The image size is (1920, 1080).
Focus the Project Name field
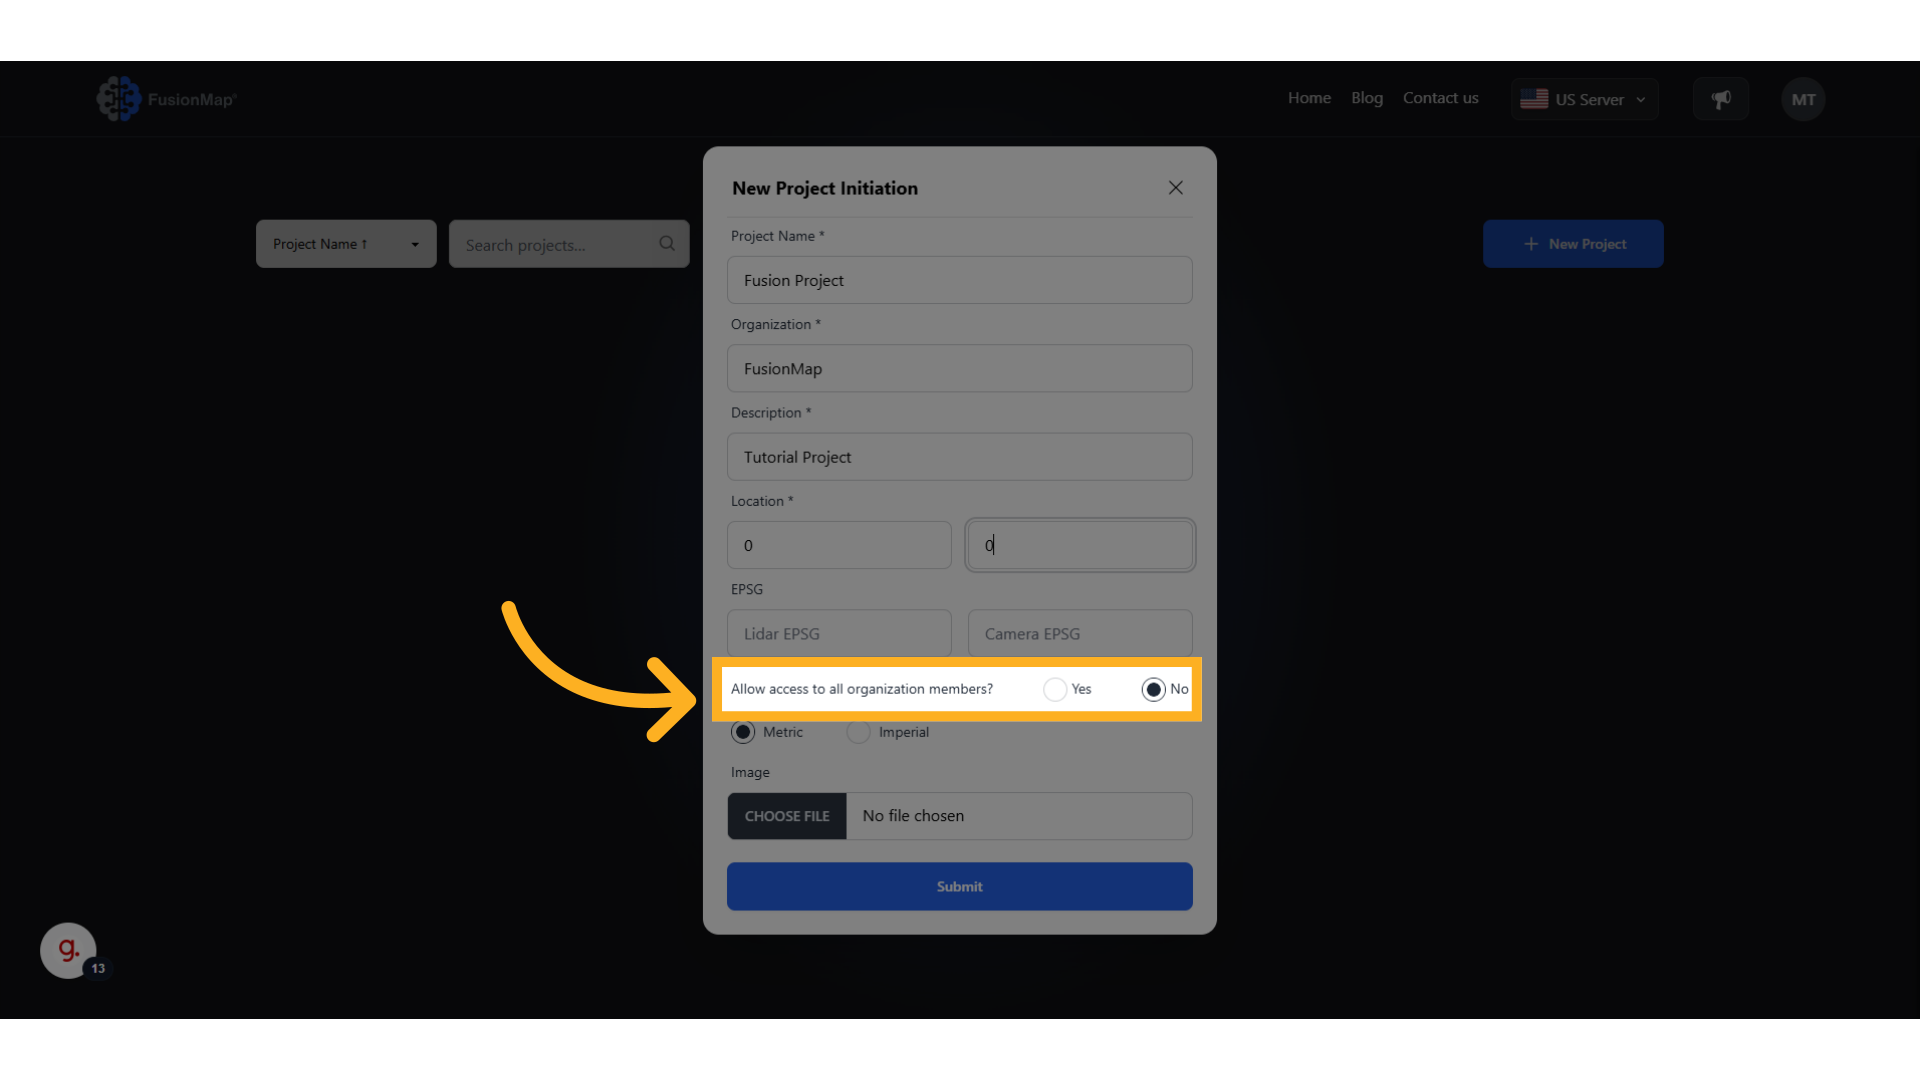click(x=960, y=280)
